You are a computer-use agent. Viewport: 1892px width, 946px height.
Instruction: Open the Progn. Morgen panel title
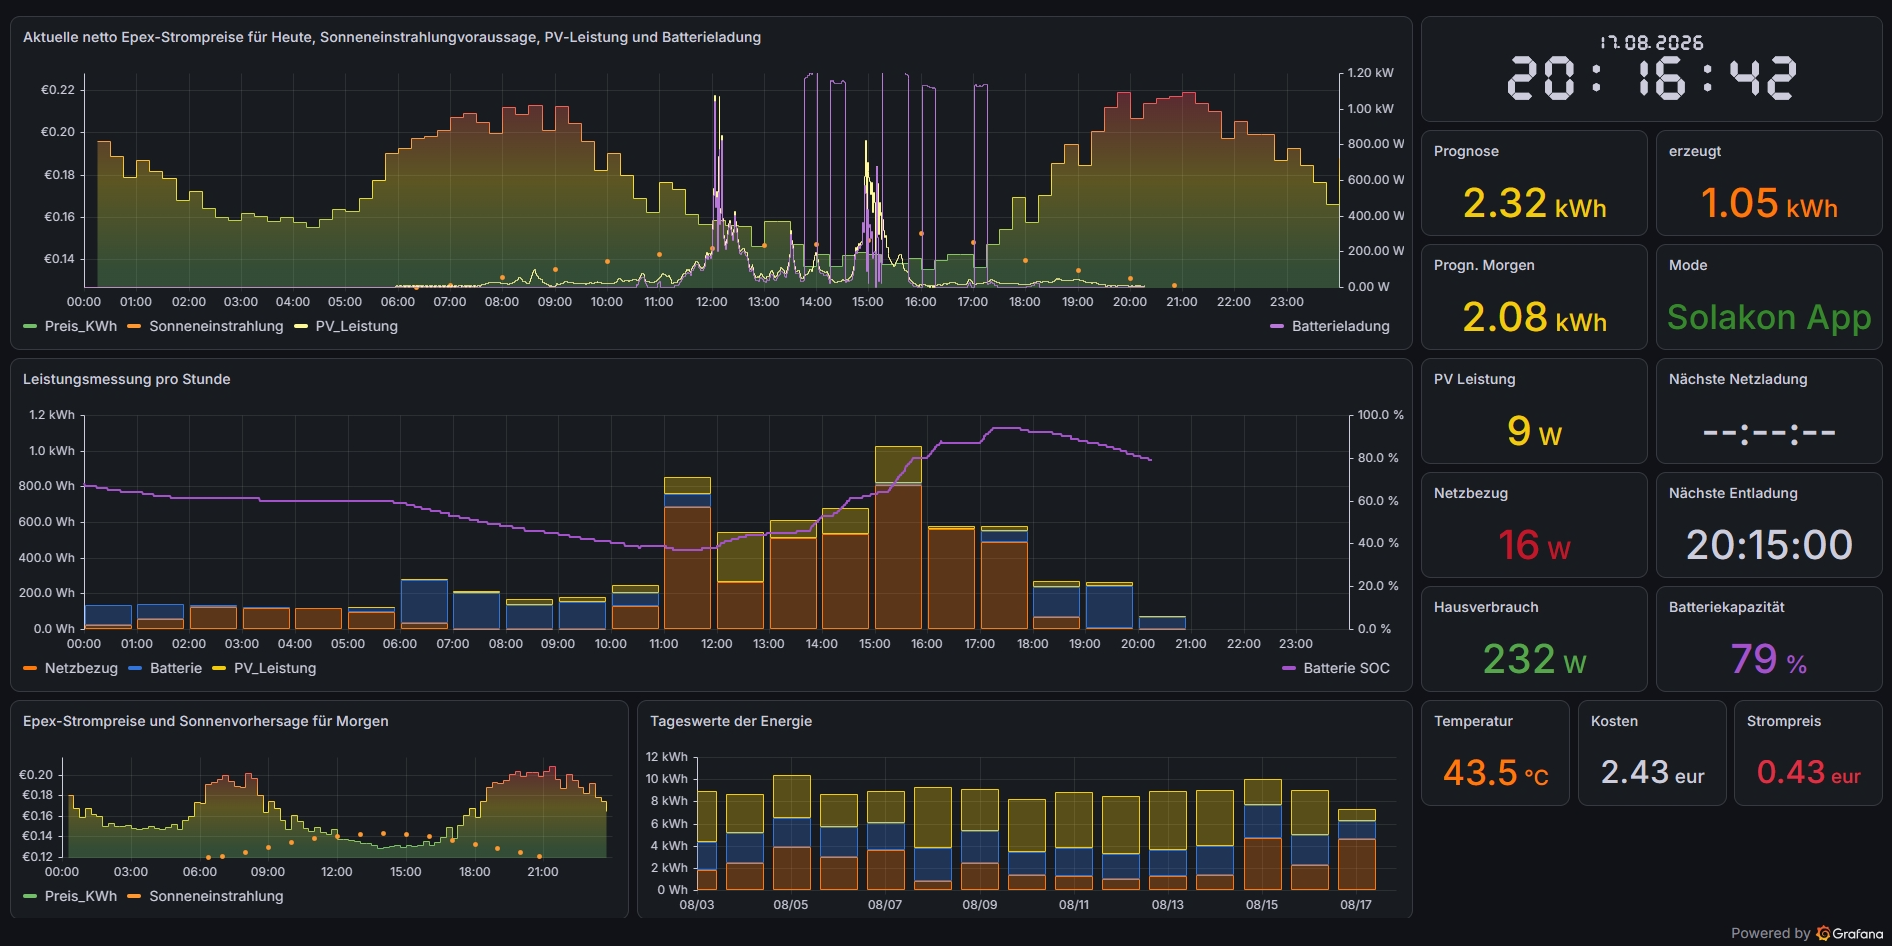pos(1484,265)
